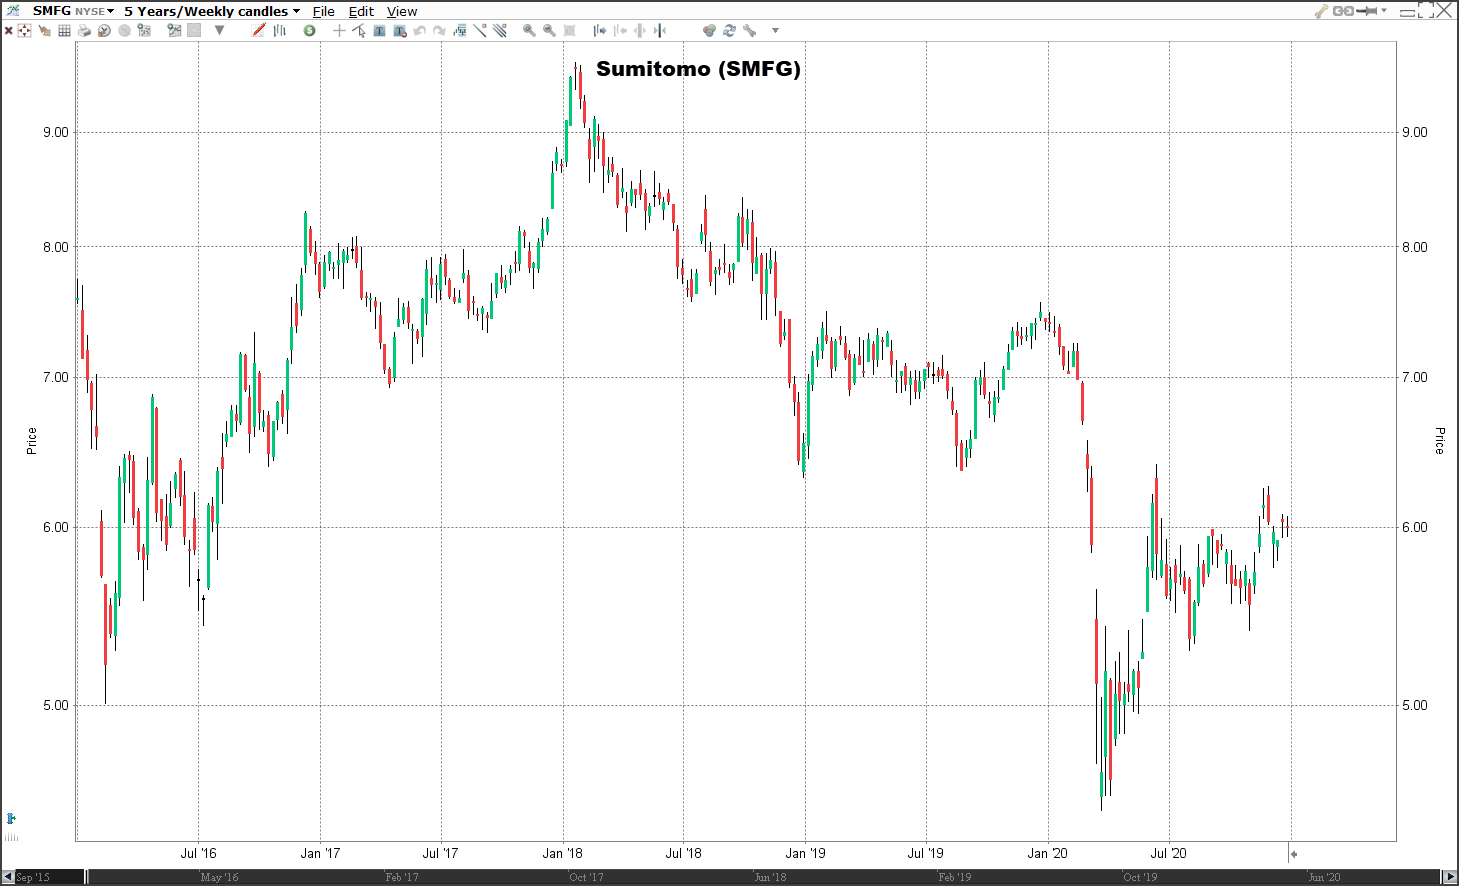Select the trendline drawing tool
1459x886 pixels.
pos(480,30)
